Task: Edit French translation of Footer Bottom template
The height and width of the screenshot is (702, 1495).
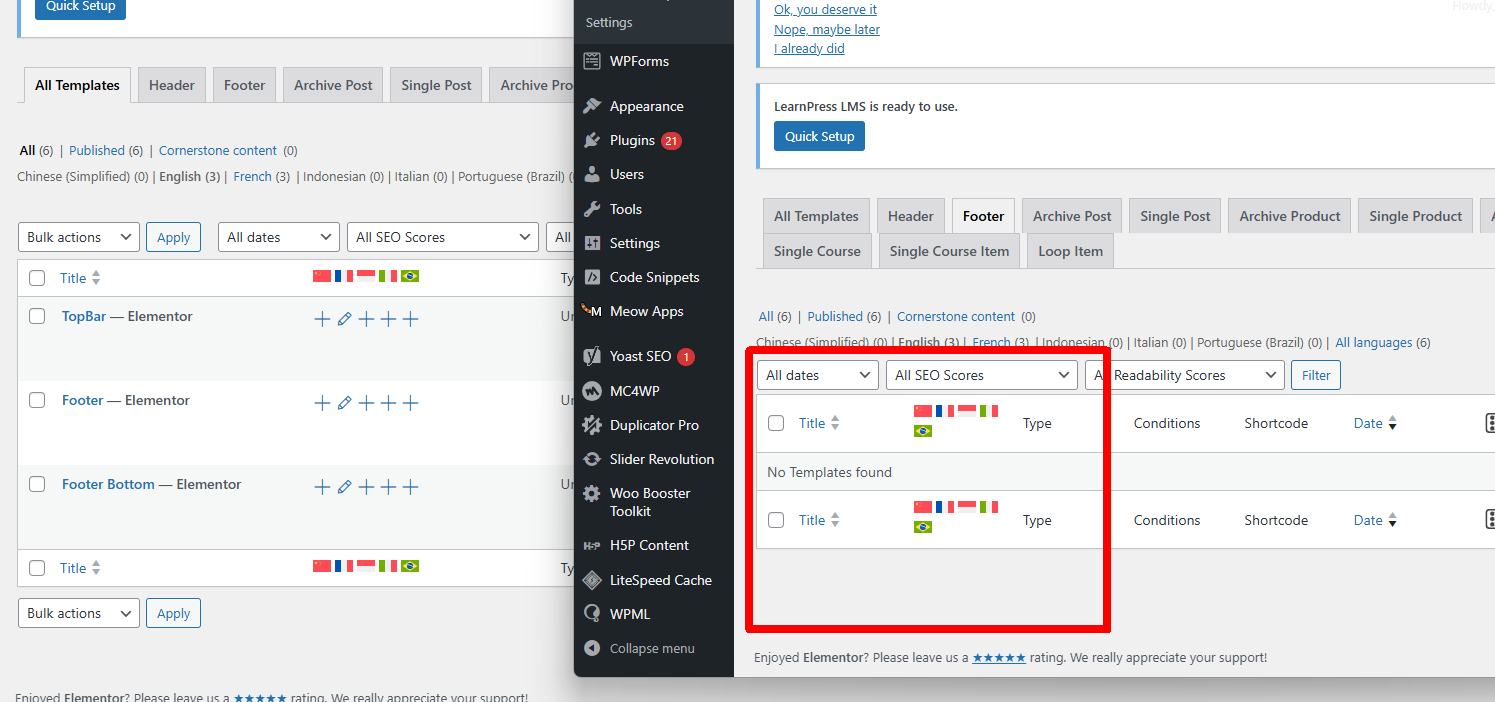Action: 344,487
